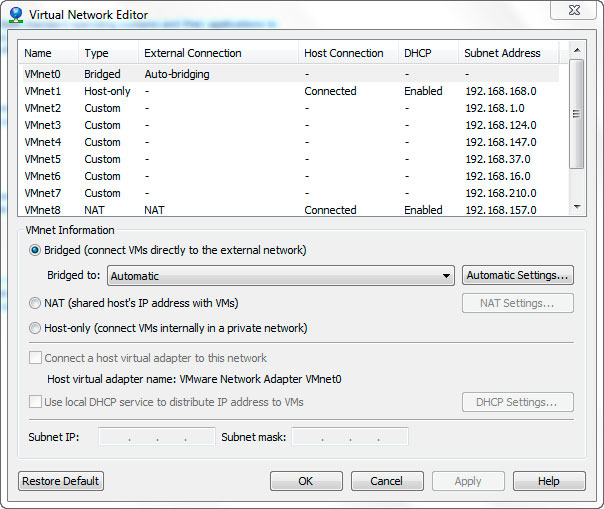This screenshot has width=604, height=509.
Task: Click the Bridged type cell of VMnet0
Action: tap(102, 74)
